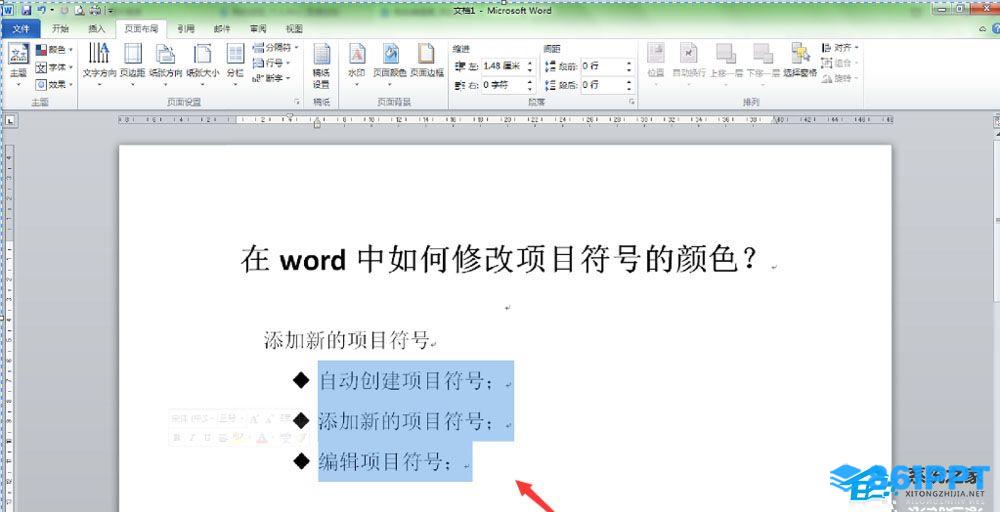Open the 主题 (Themes) gallery
This screenshot has height=512, width=1000.
[x=18, y=65]
